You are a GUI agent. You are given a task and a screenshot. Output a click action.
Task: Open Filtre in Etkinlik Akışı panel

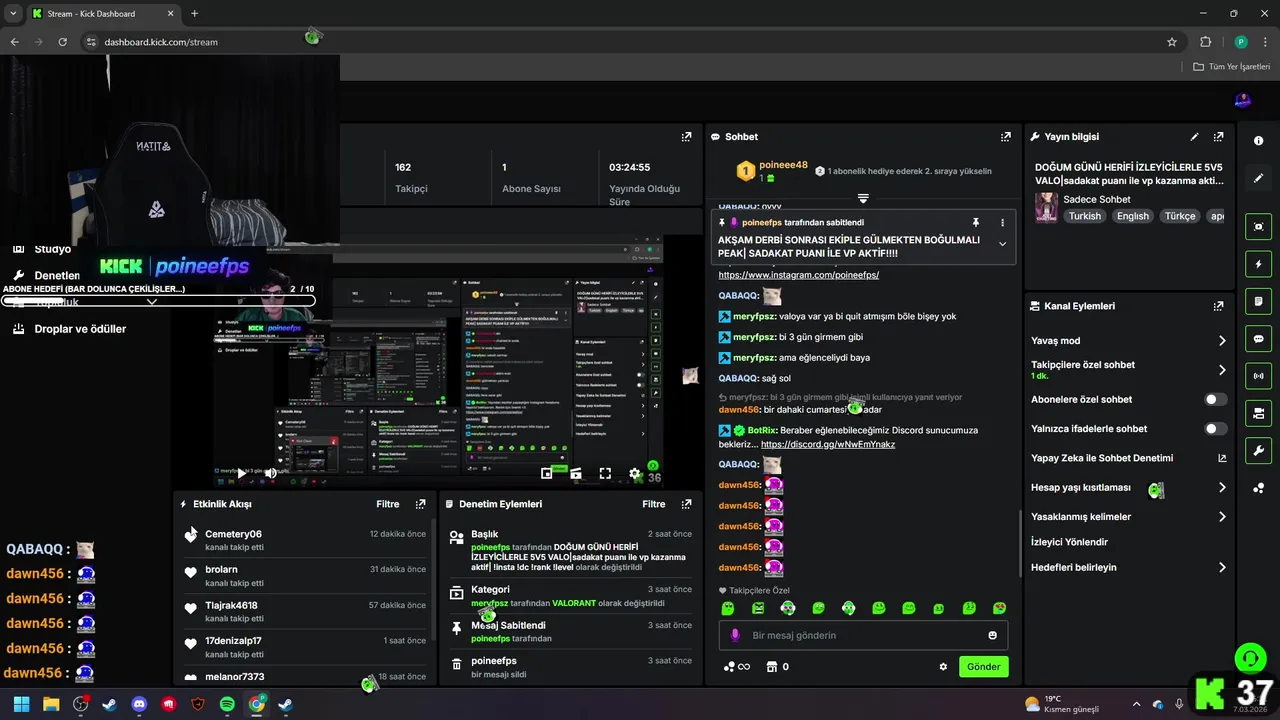[387, 504]
